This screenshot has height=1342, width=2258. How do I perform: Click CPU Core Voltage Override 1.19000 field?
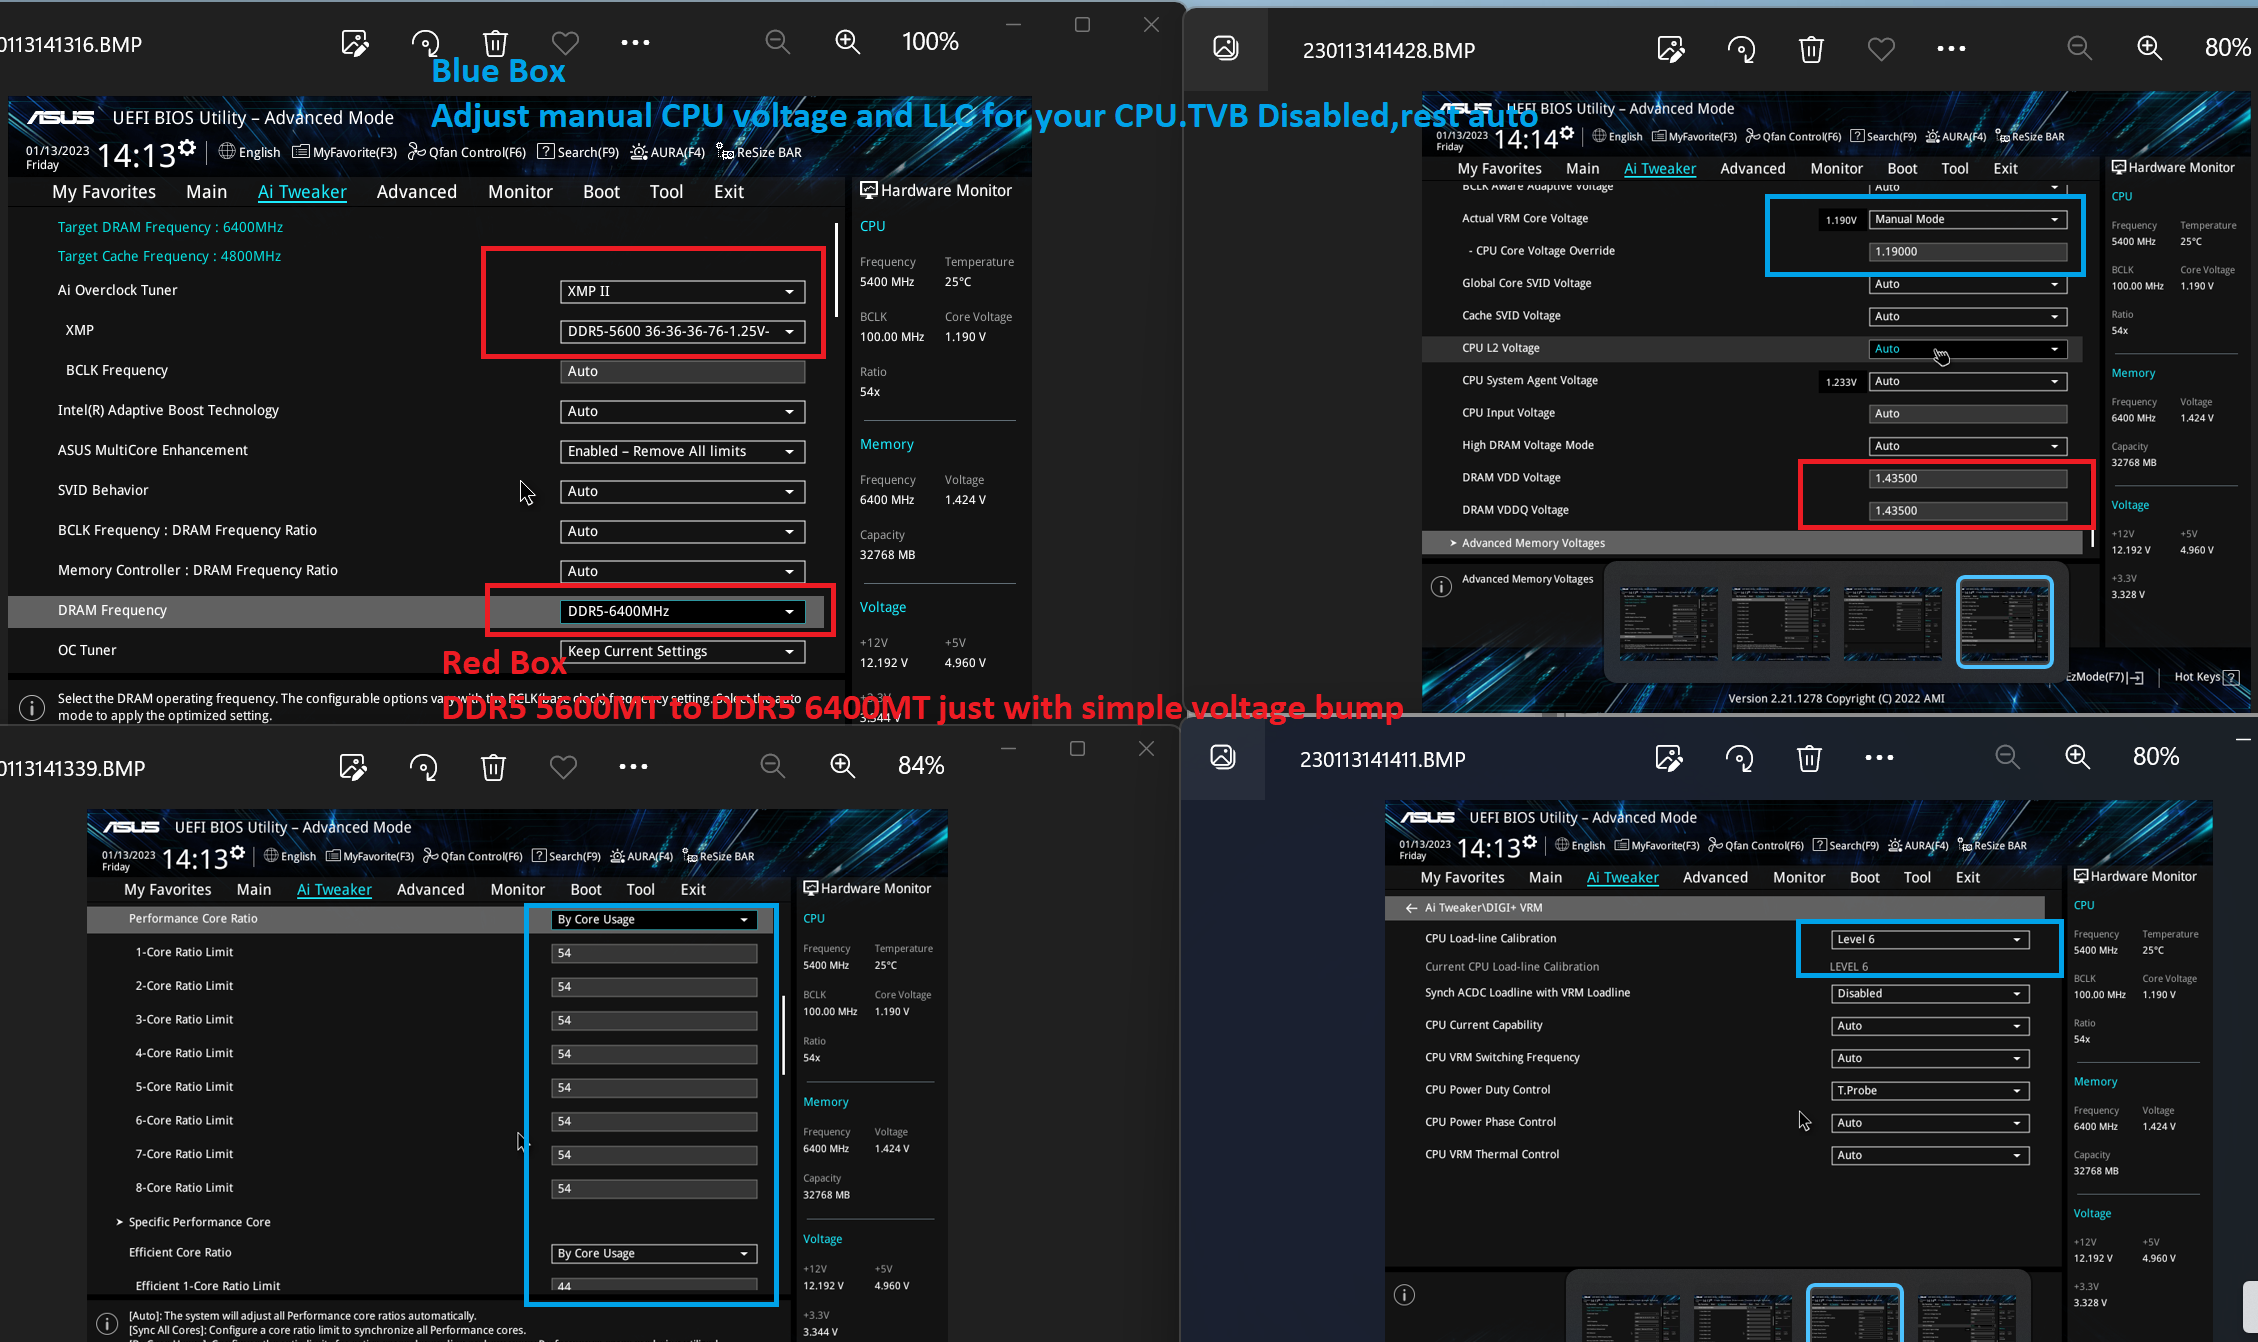click(1967, 251)
